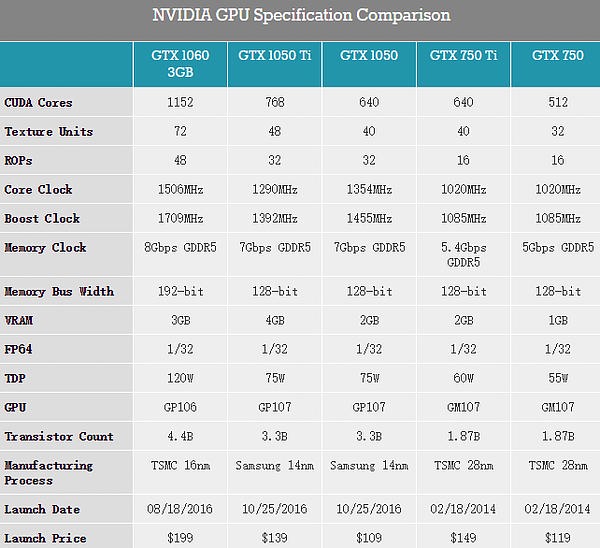
Task: Click the $119 launch price
Action: pos(558,538)
